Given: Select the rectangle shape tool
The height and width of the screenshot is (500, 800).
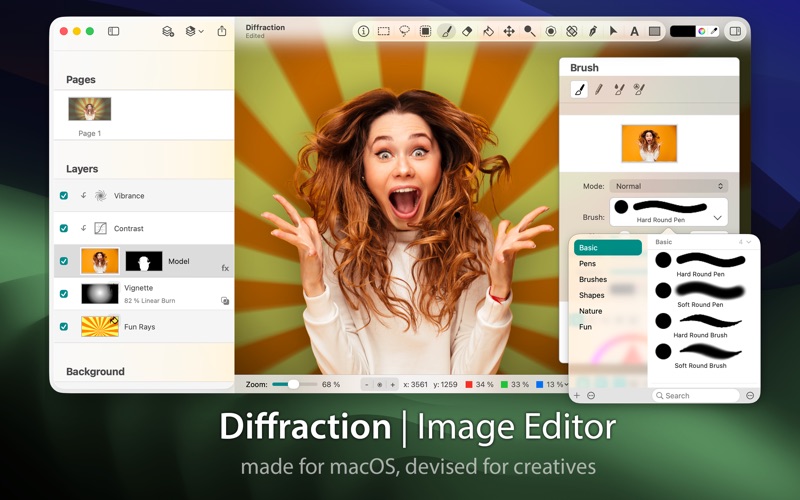Looking at the screenshot, I should pyautogui.click(x=655, y=31).
